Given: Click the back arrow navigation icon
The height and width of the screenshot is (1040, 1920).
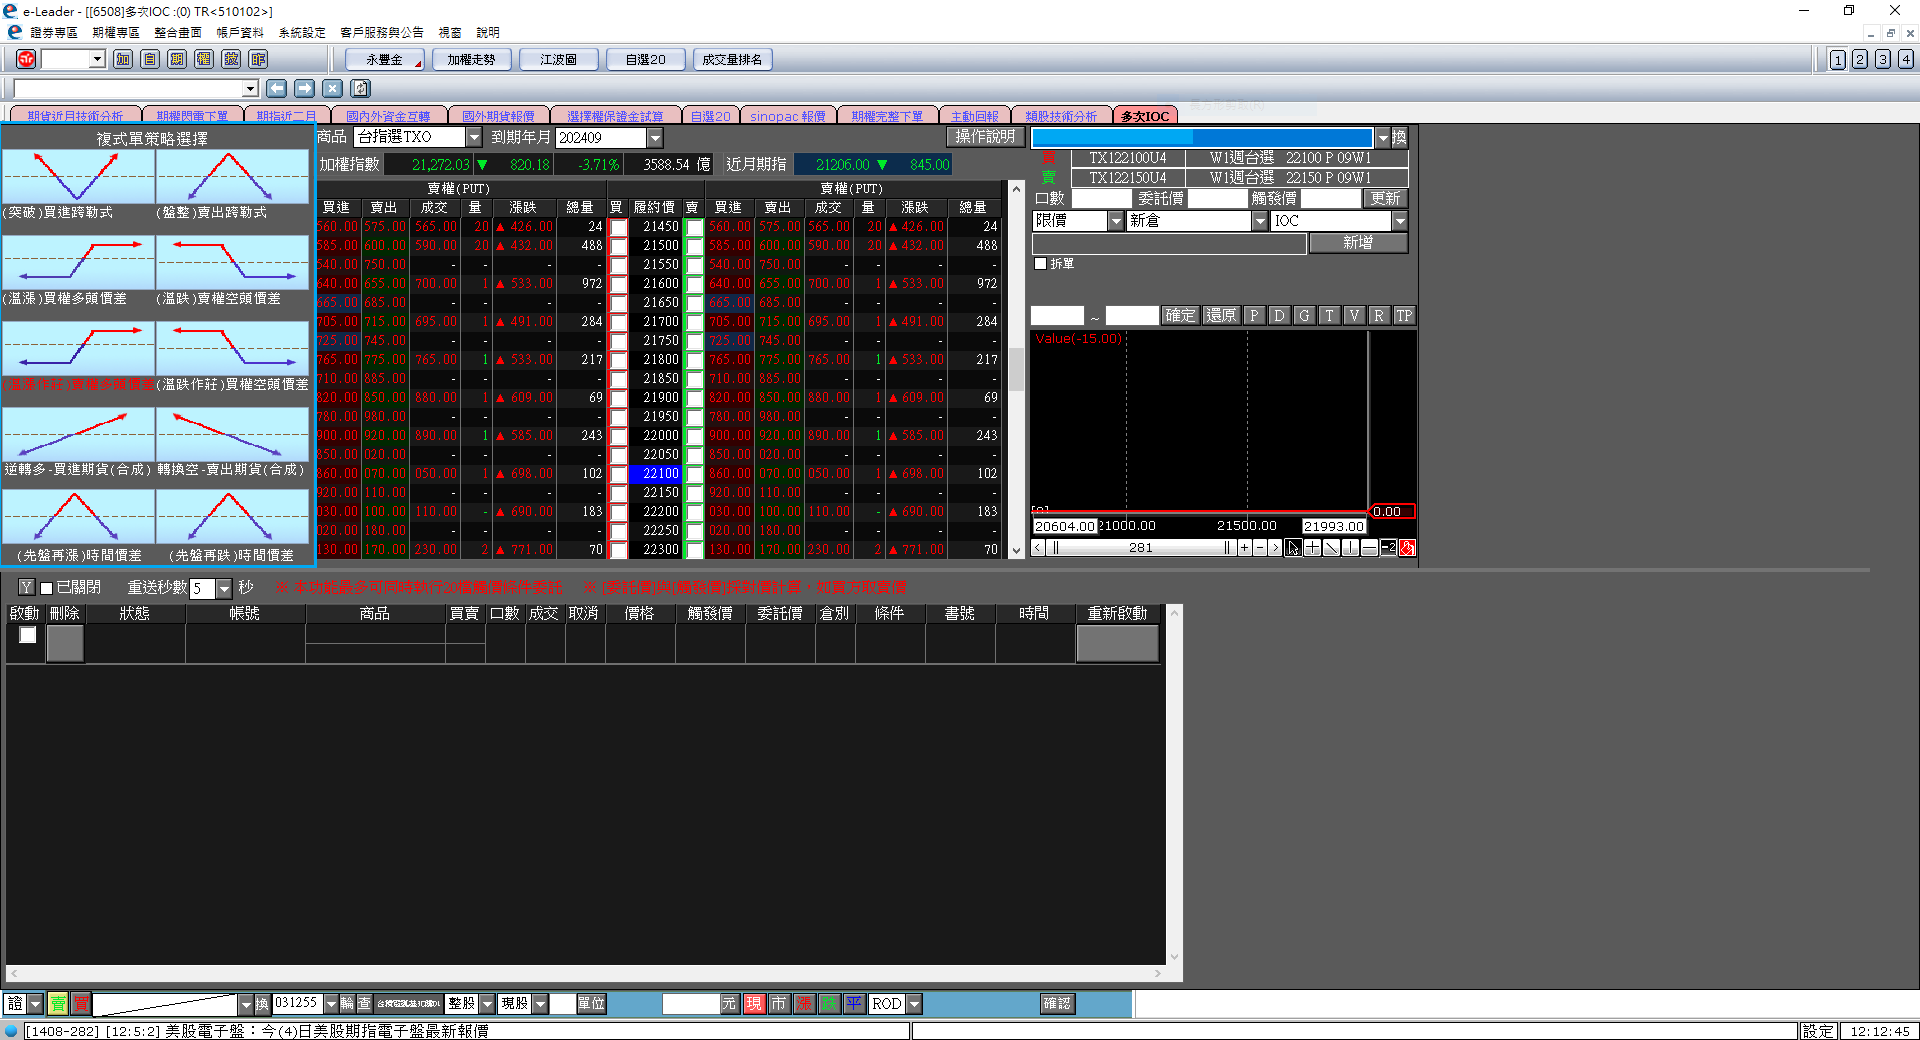Looking at the screenshot, I should click(x=277, y=89).
